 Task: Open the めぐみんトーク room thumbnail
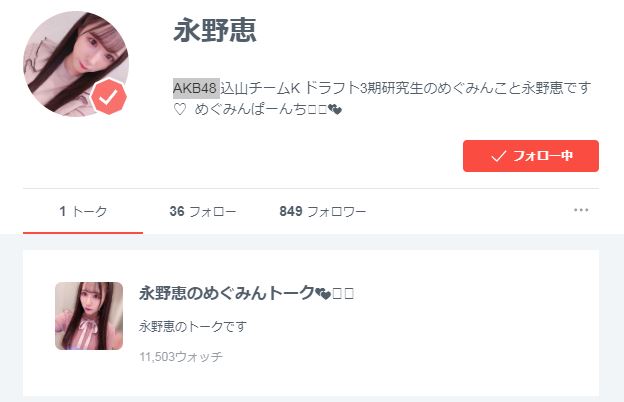click(89, 316)
